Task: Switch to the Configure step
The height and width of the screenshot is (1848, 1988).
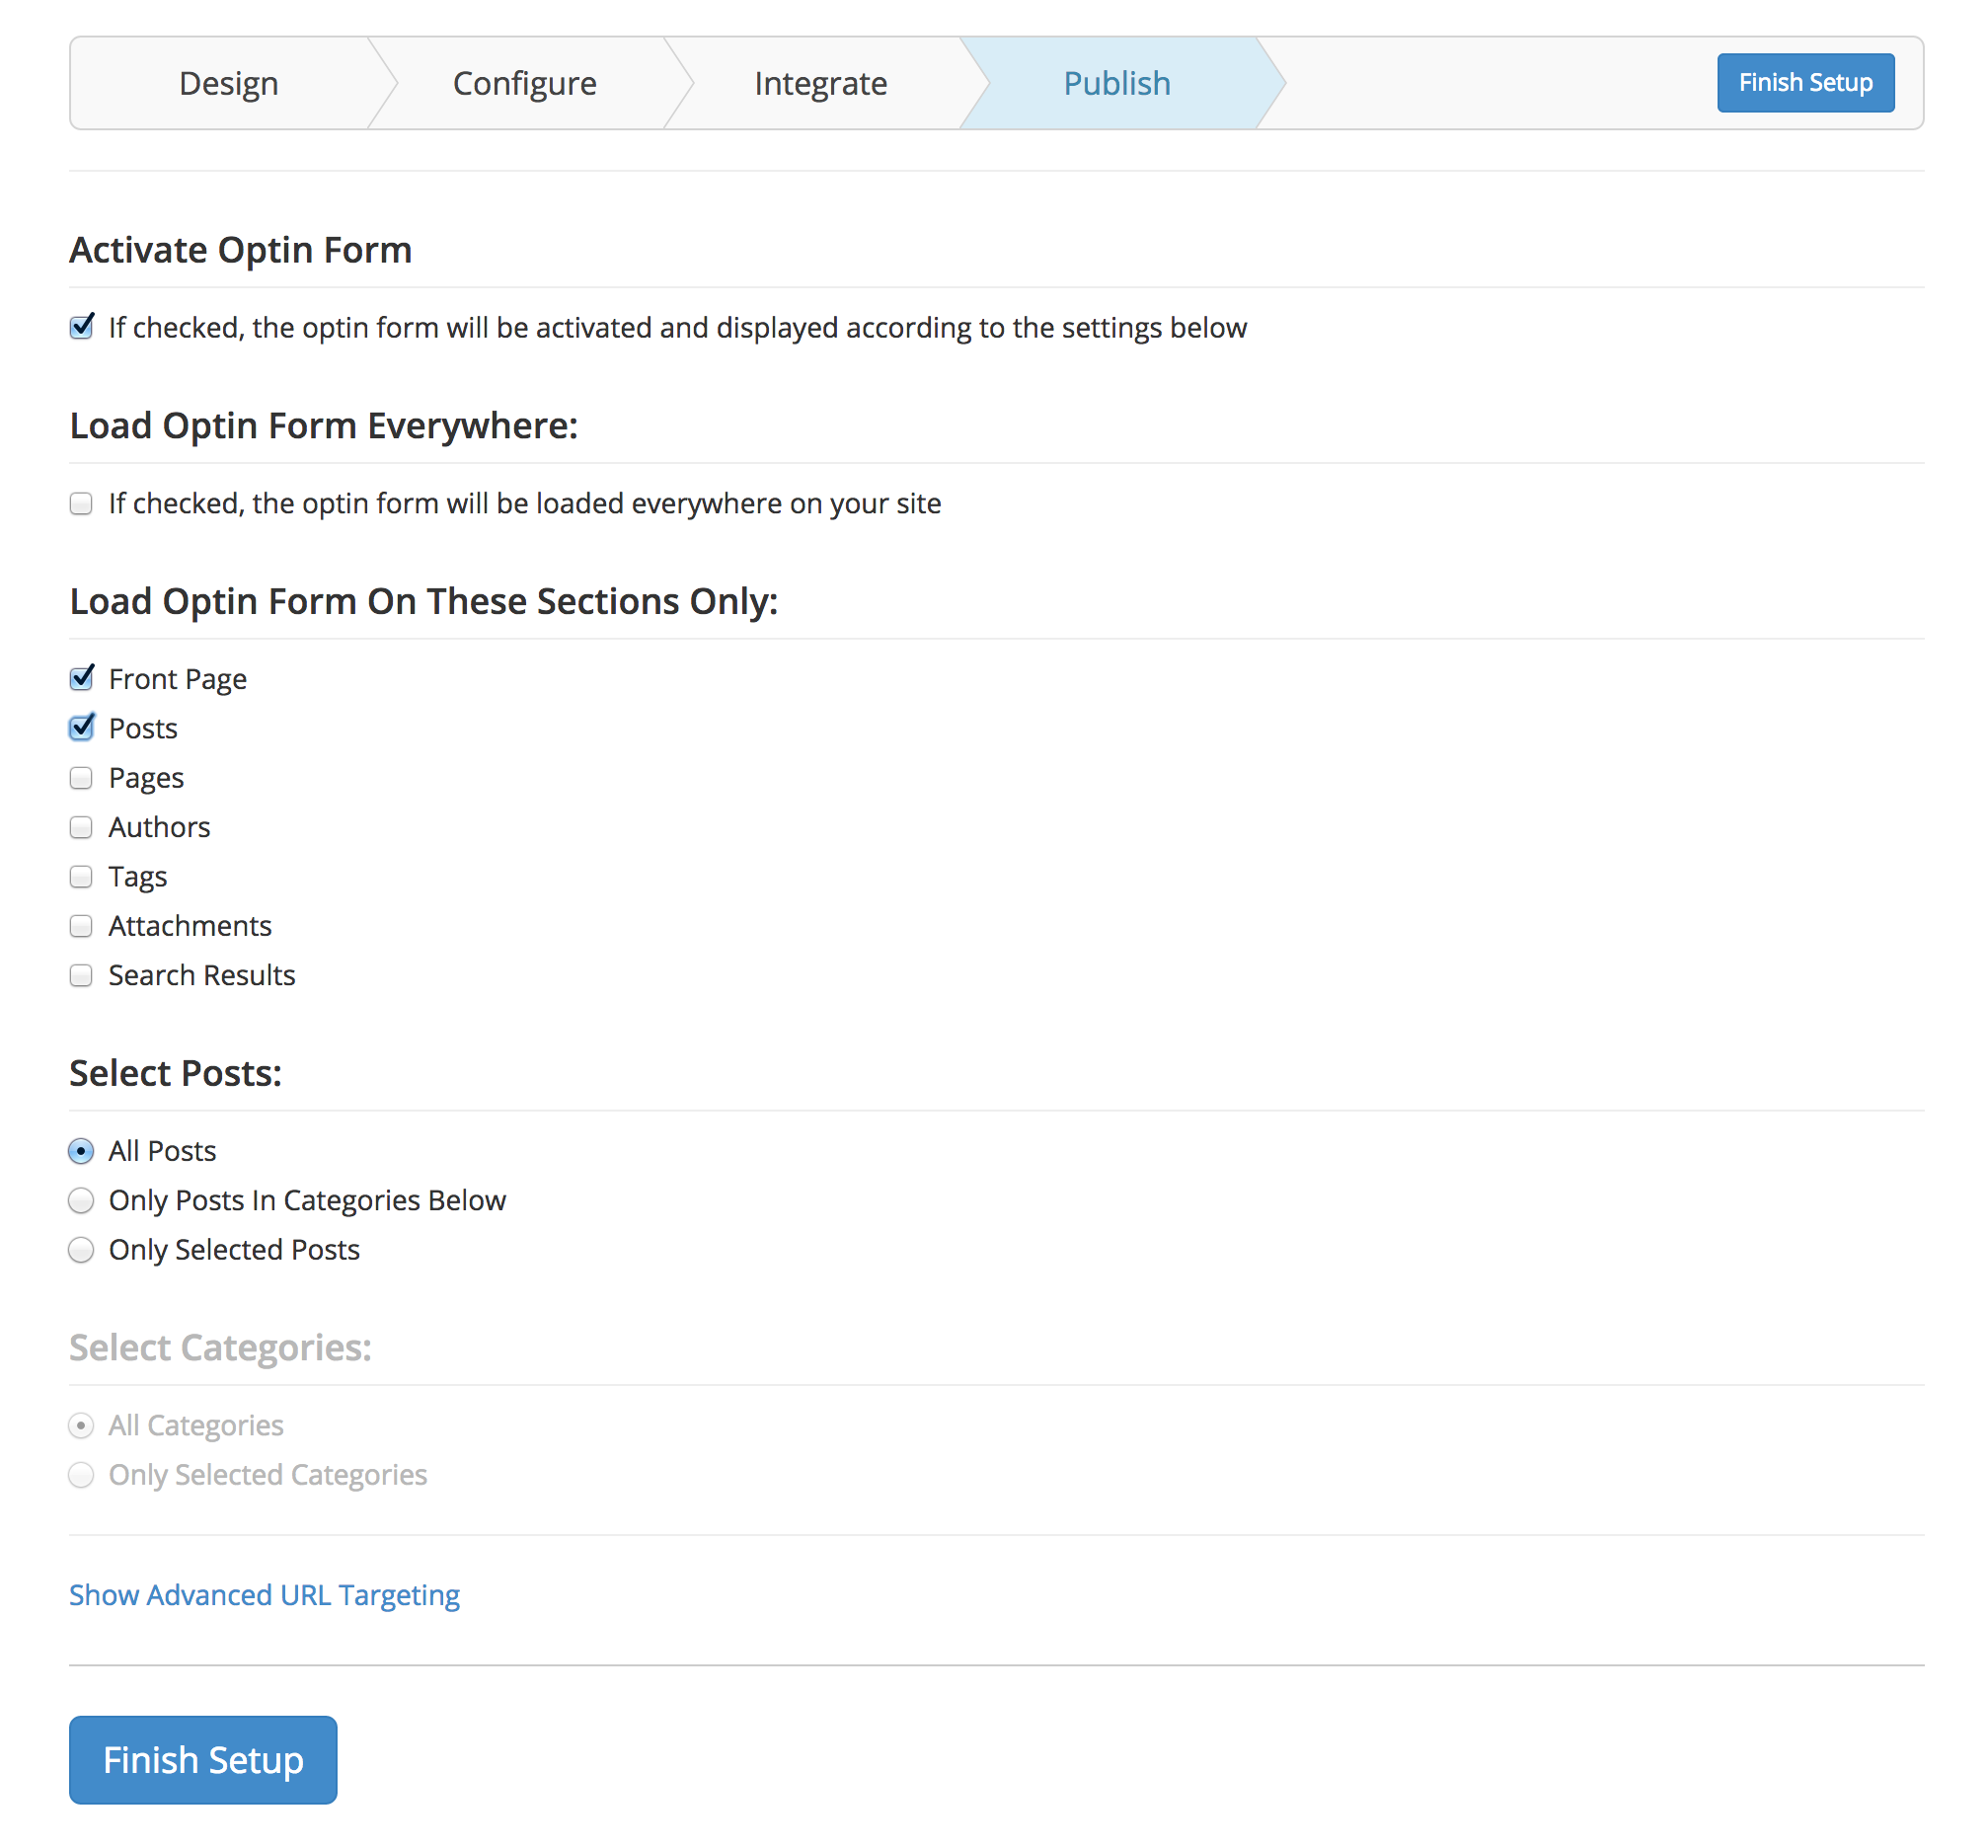Action: 524,83
